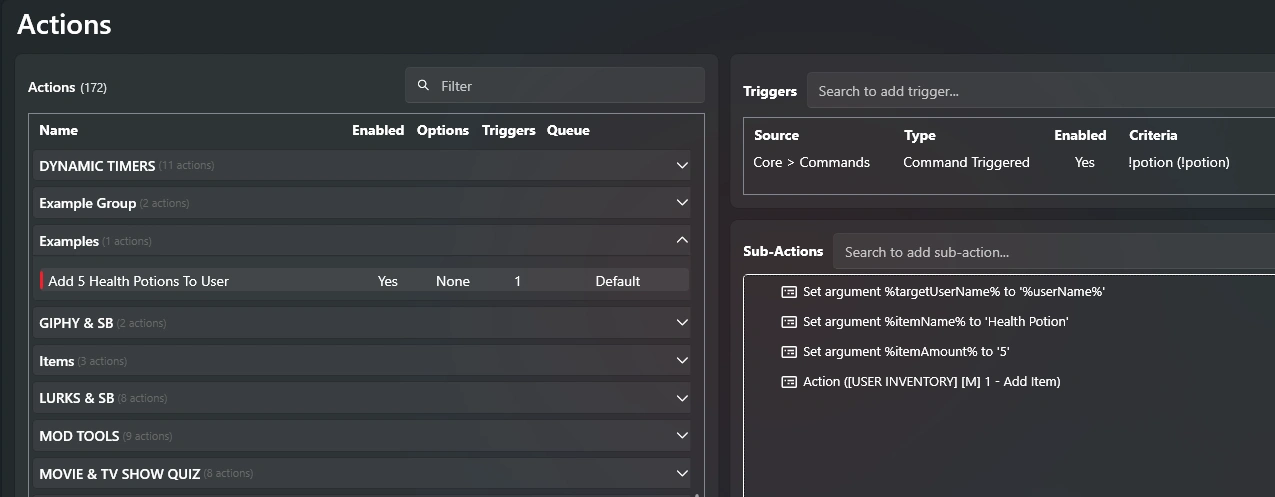Collapse the Examples group chevron

(682, 240)
